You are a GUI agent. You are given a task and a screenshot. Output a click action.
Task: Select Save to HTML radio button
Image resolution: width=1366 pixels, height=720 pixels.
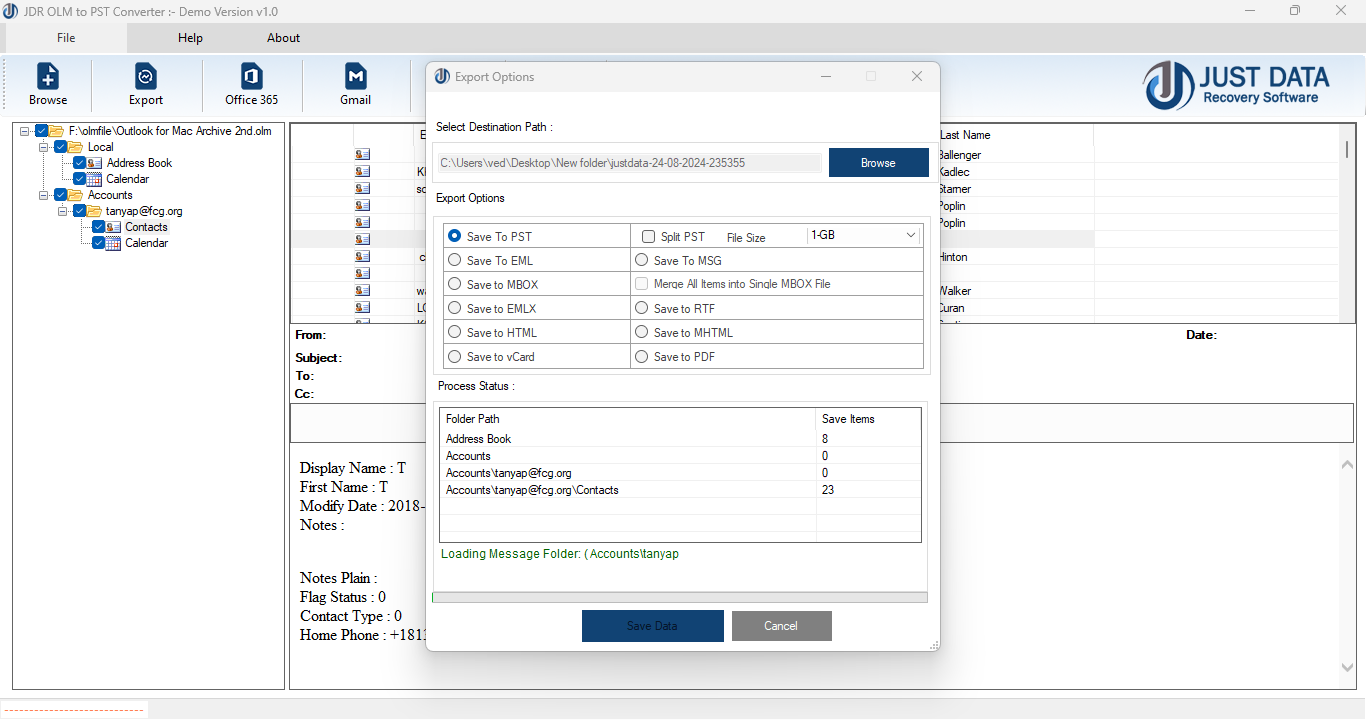tap(455, 332)
